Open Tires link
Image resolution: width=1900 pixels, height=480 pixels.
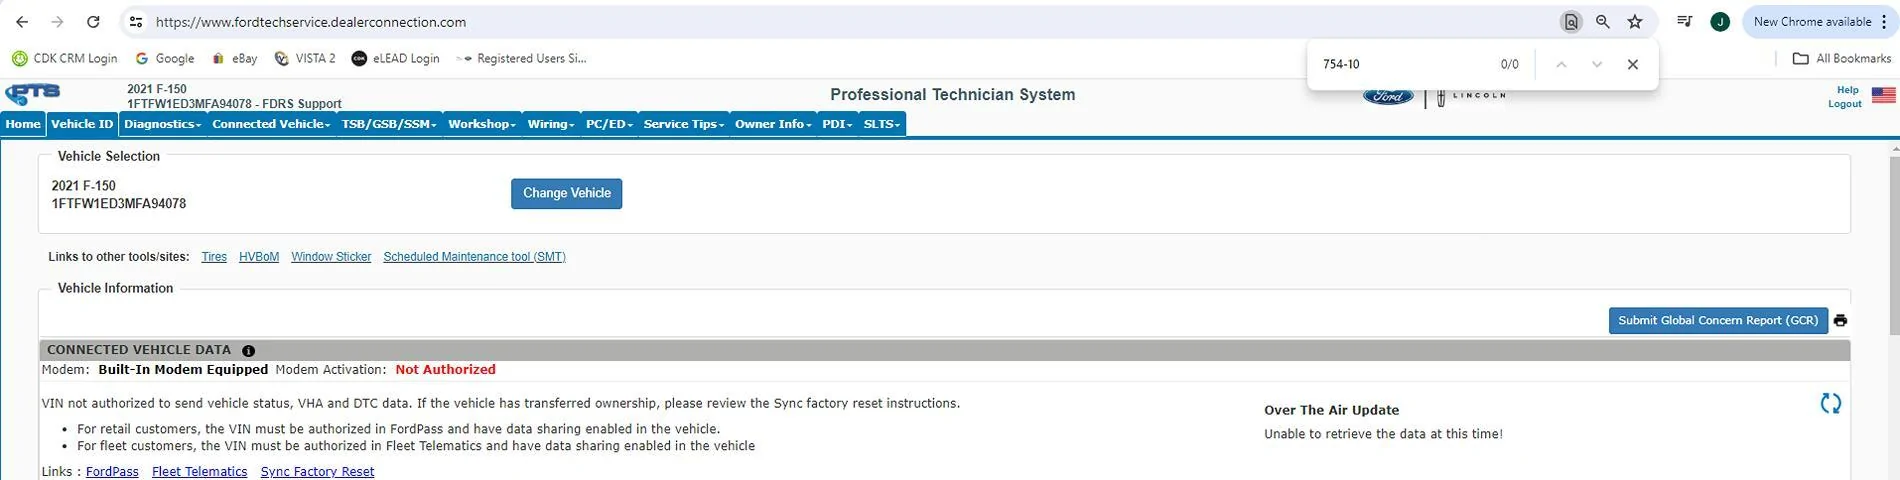[x=214, y=257]
